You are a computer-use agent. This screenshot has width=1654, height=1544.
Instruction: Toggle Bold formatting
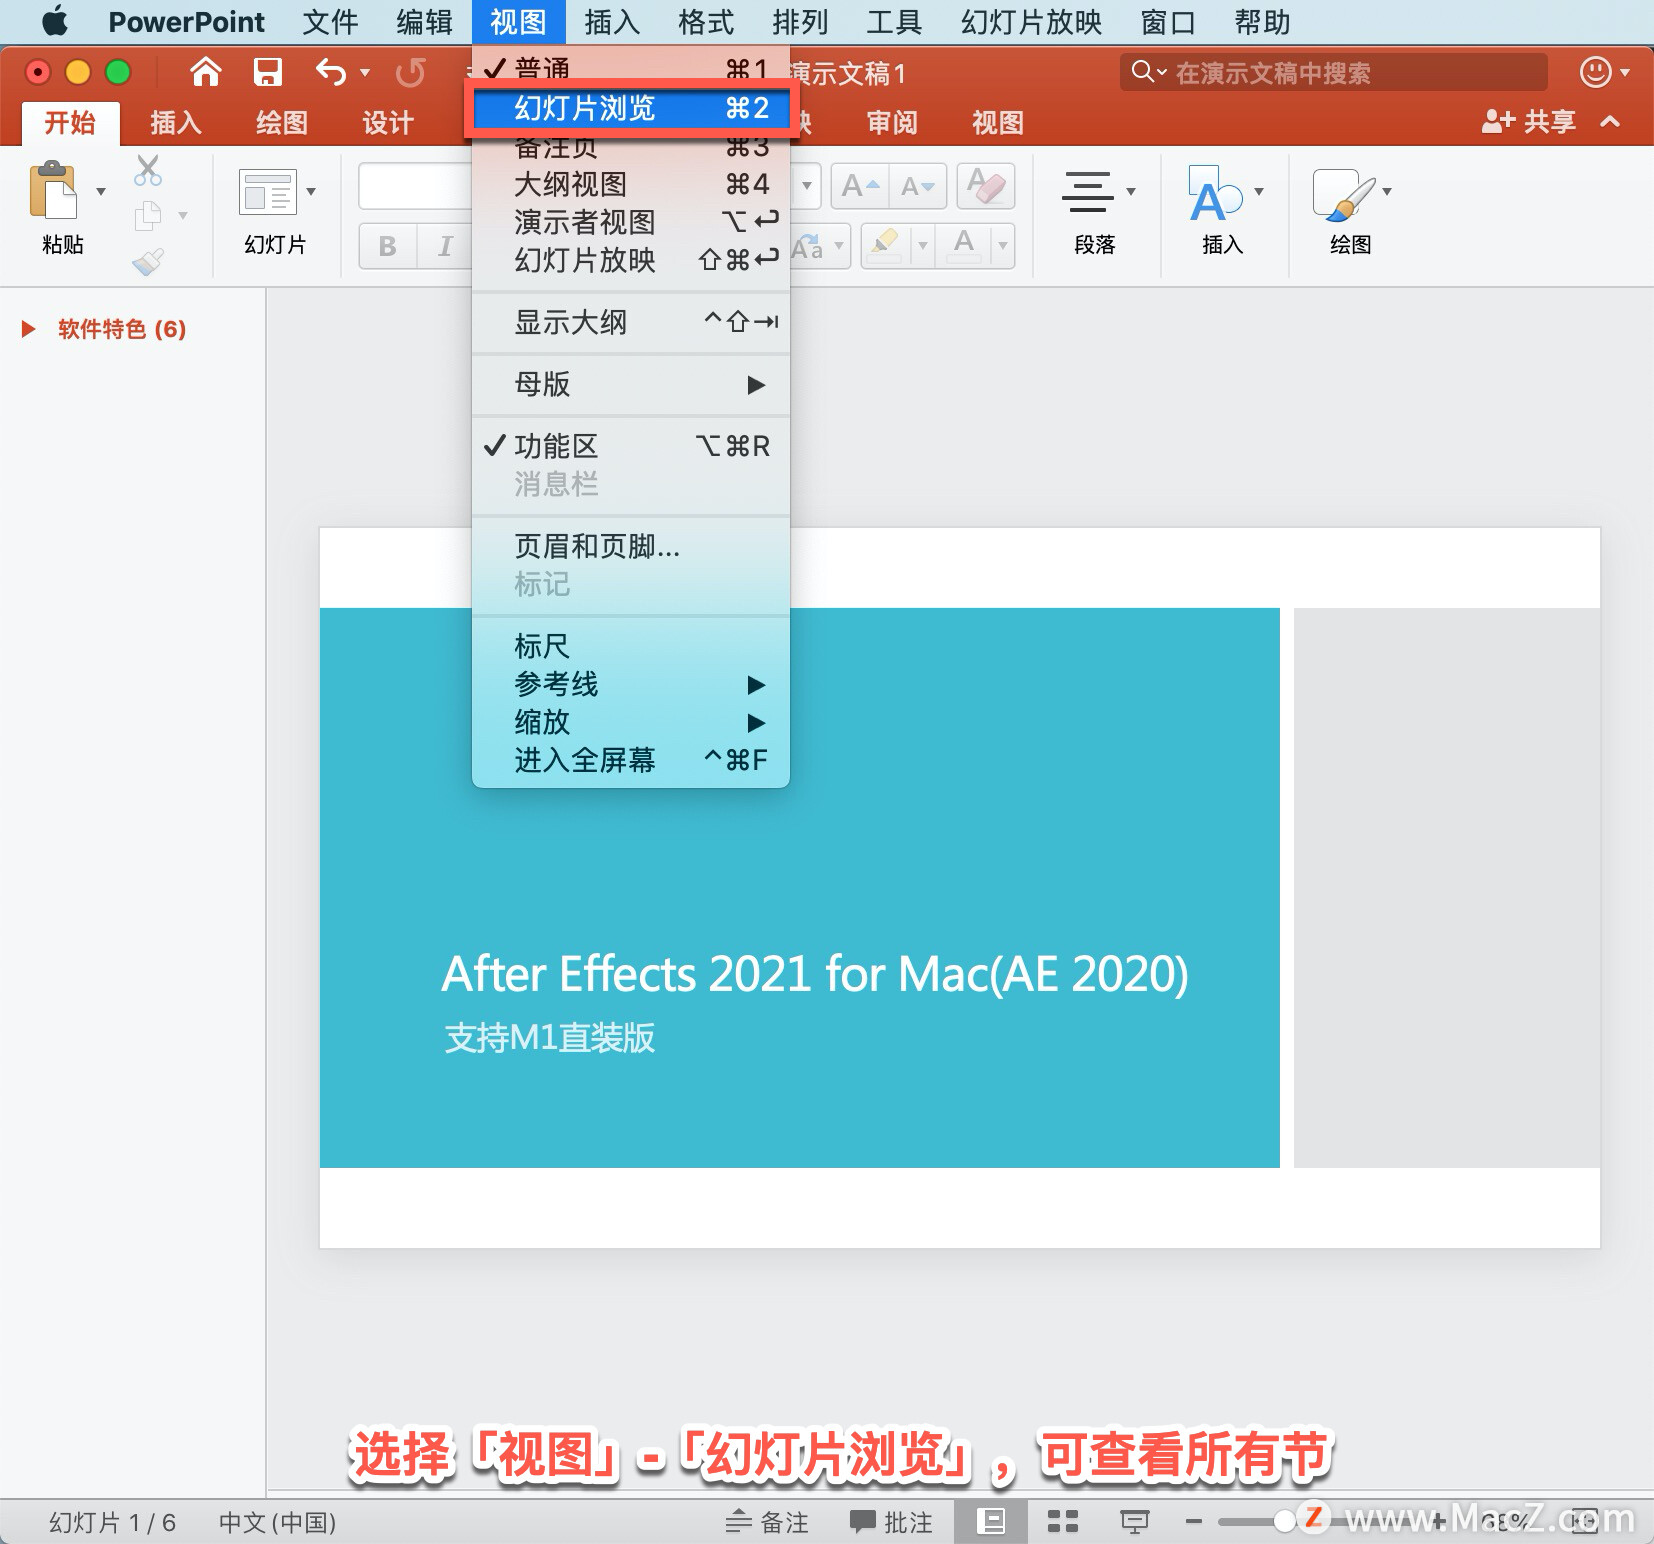[x=388, y=246]
